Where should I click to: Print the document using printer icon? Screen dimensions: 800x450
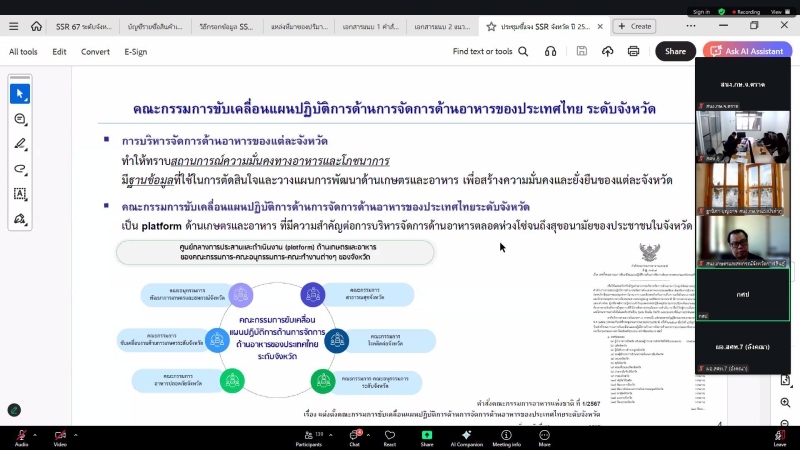click(x=633, y=51)
